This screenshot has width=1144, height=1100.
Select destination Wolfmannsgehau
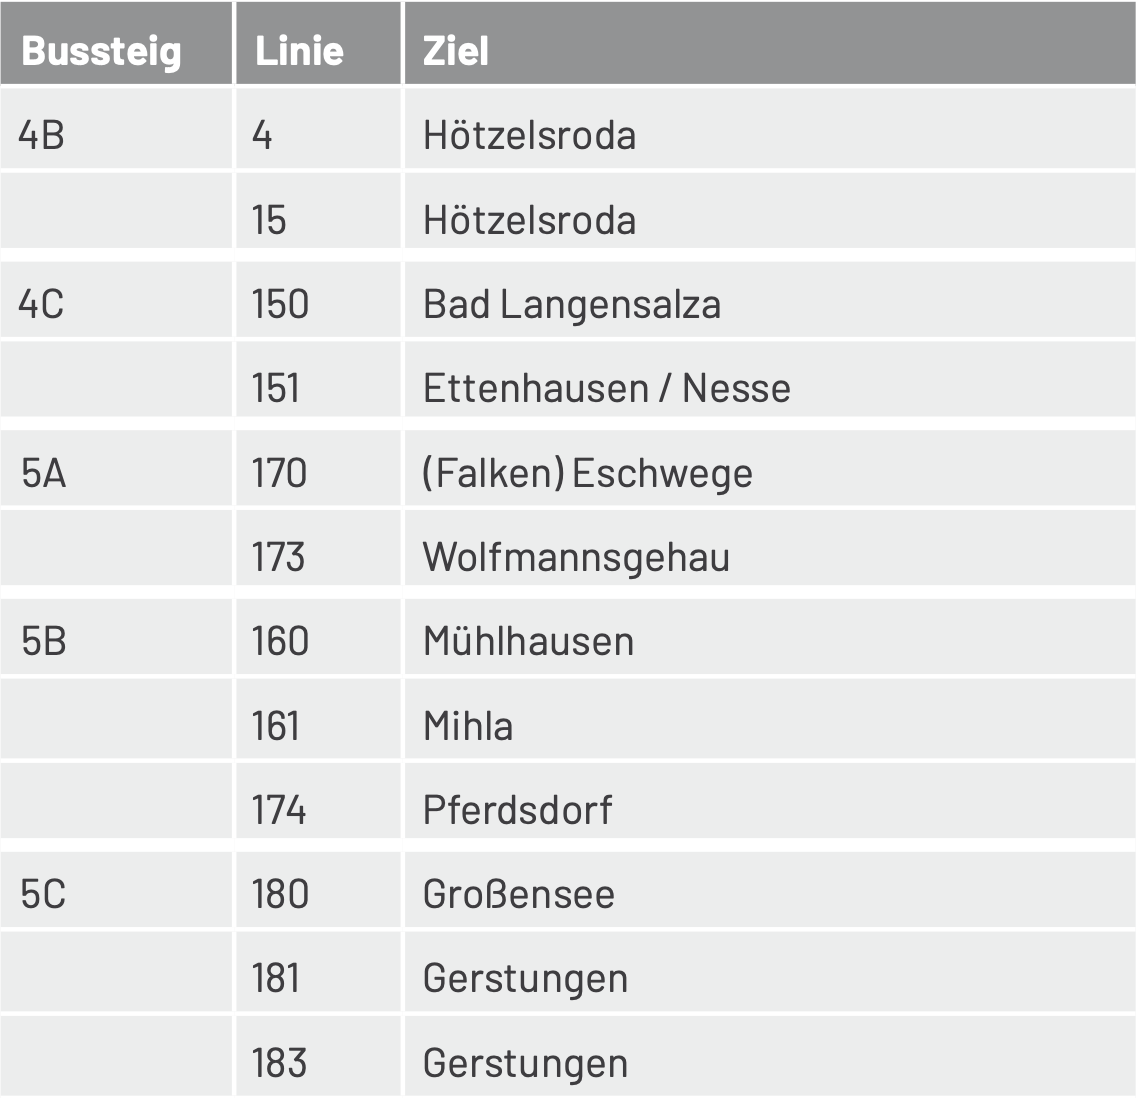[x=576, y=558]
